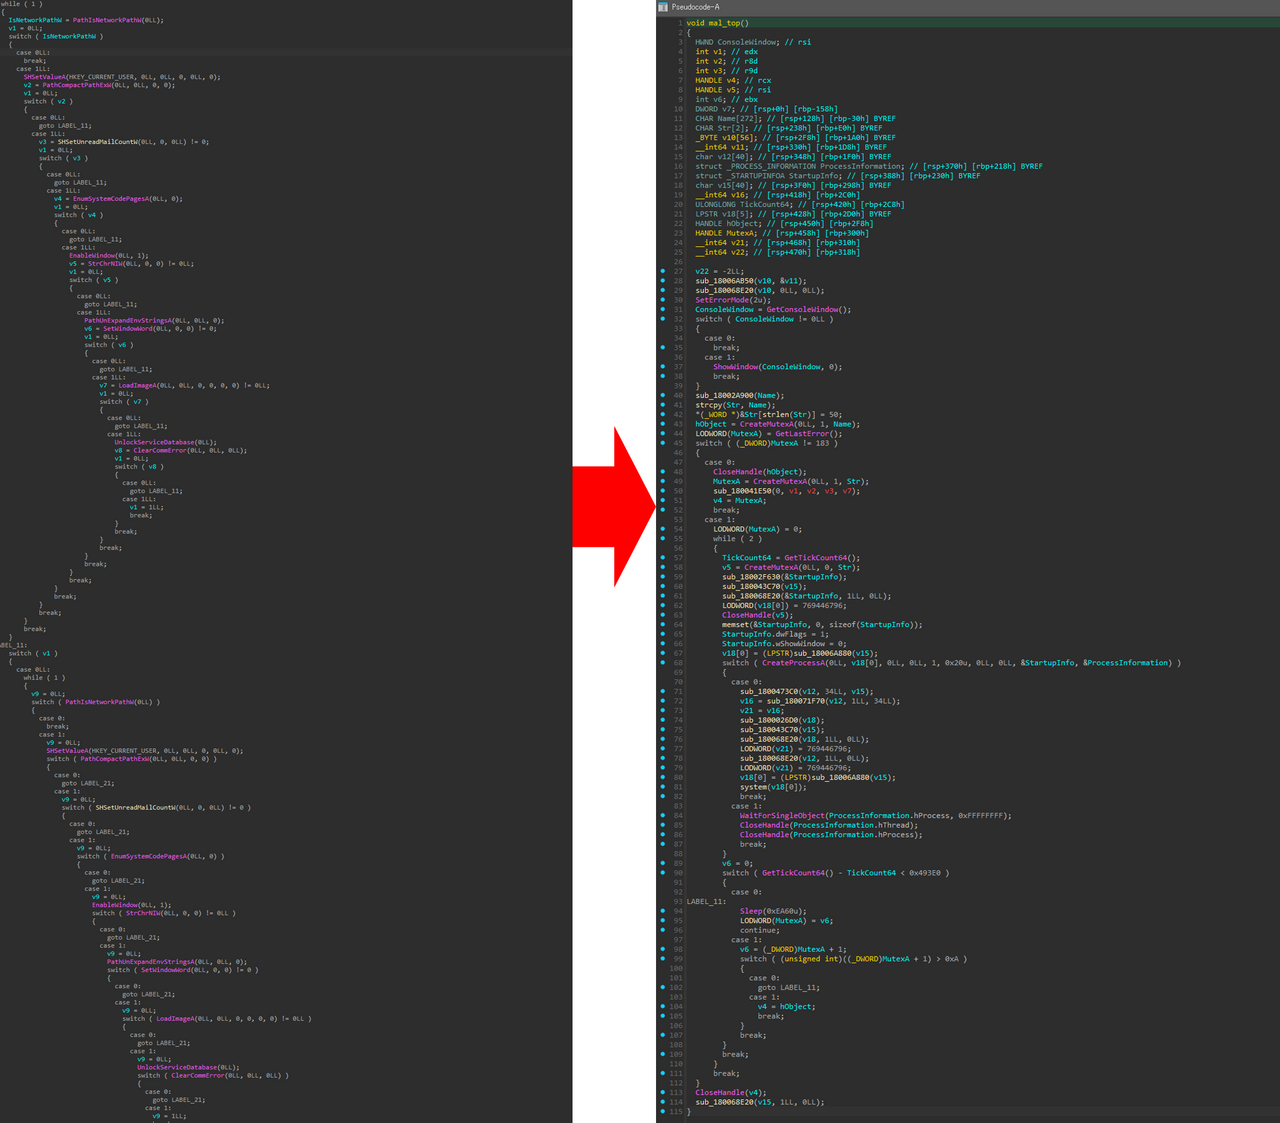Click '_PROCESS_INFORMATION ProcessInformation' declaration
The width and height of the screenshot is (1280, 1123).
pos(868,167)
